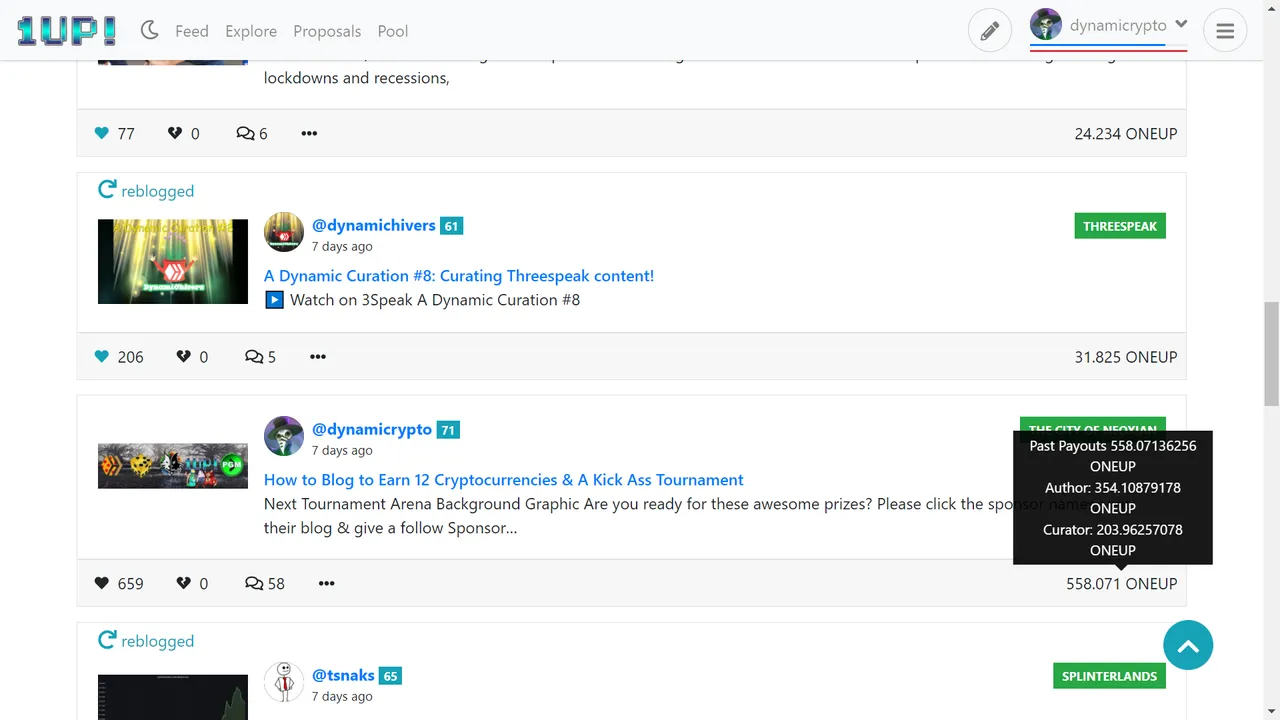Open comments on the post with 6 replies

point(252,133)
